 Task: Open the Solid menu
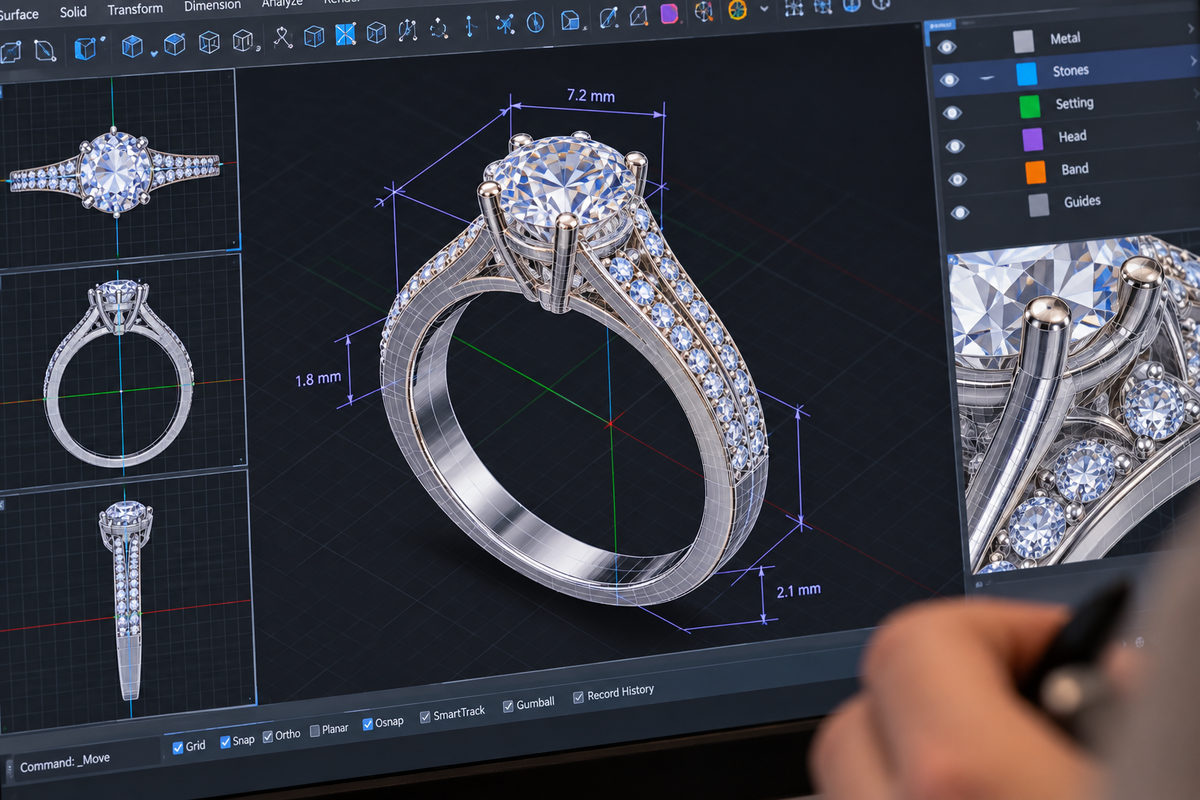click(x=73, y=12)
